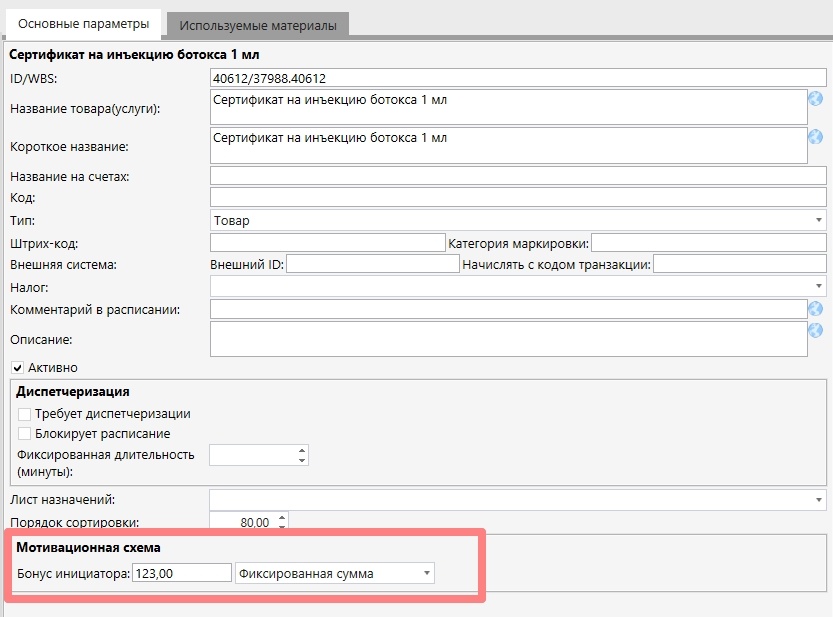Expand the Налог dropdown
The height and width of the screenshot is (617, 833).
click(x=818, y=287)
